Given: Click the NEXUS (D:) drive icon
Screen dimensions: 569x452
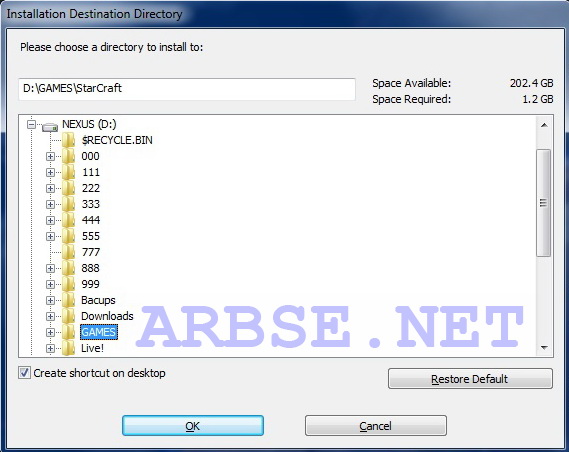Looking at the screenshot, I should [x=50, y=127].
